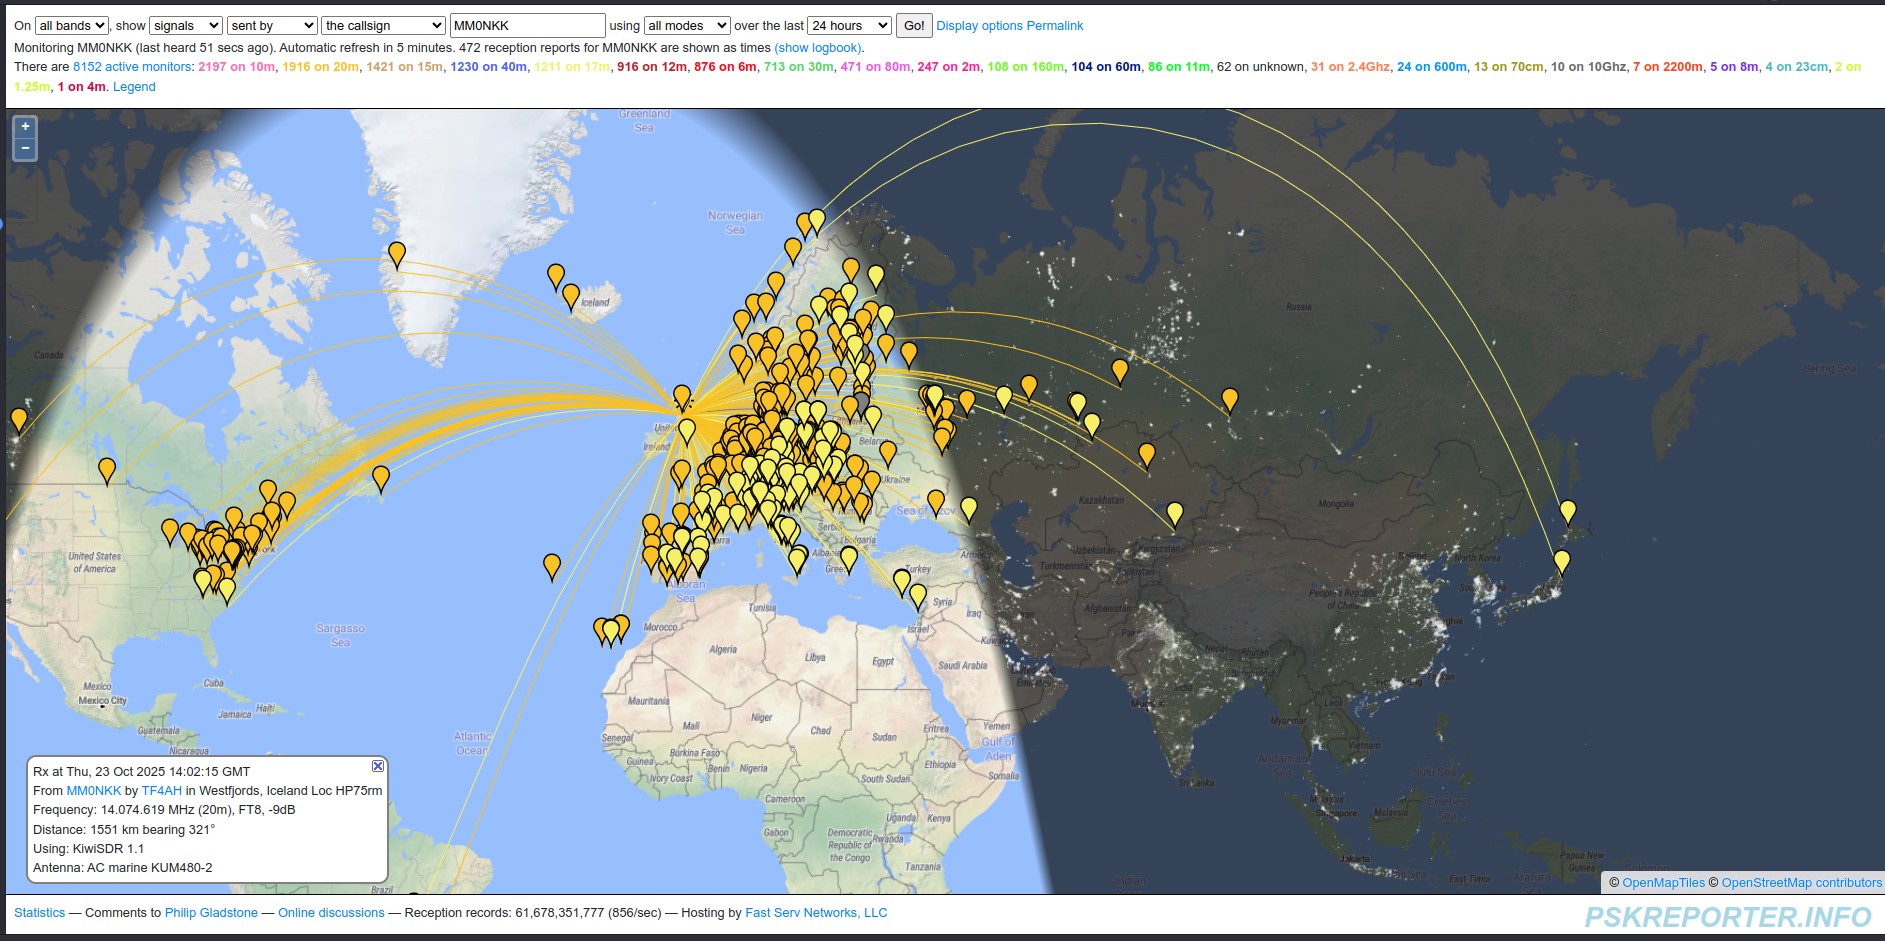Expand the sent by dropdown
The height and width of the screenshot is (941, 1885).
[272, 25]
